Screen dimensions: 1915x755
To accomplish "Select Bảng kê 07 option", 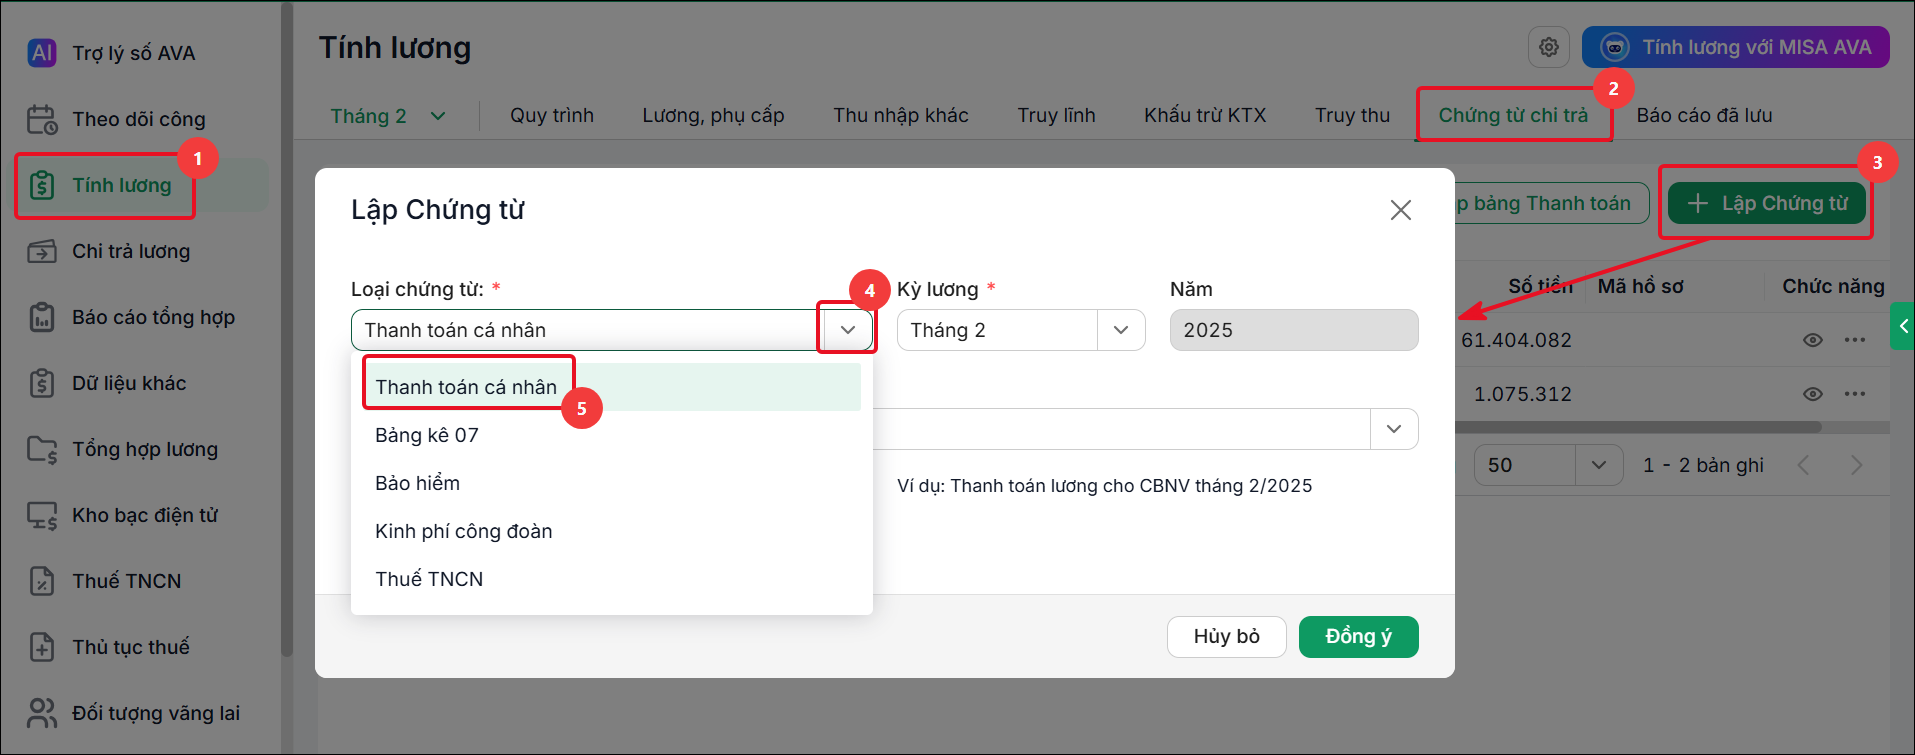I will point(612,435).
